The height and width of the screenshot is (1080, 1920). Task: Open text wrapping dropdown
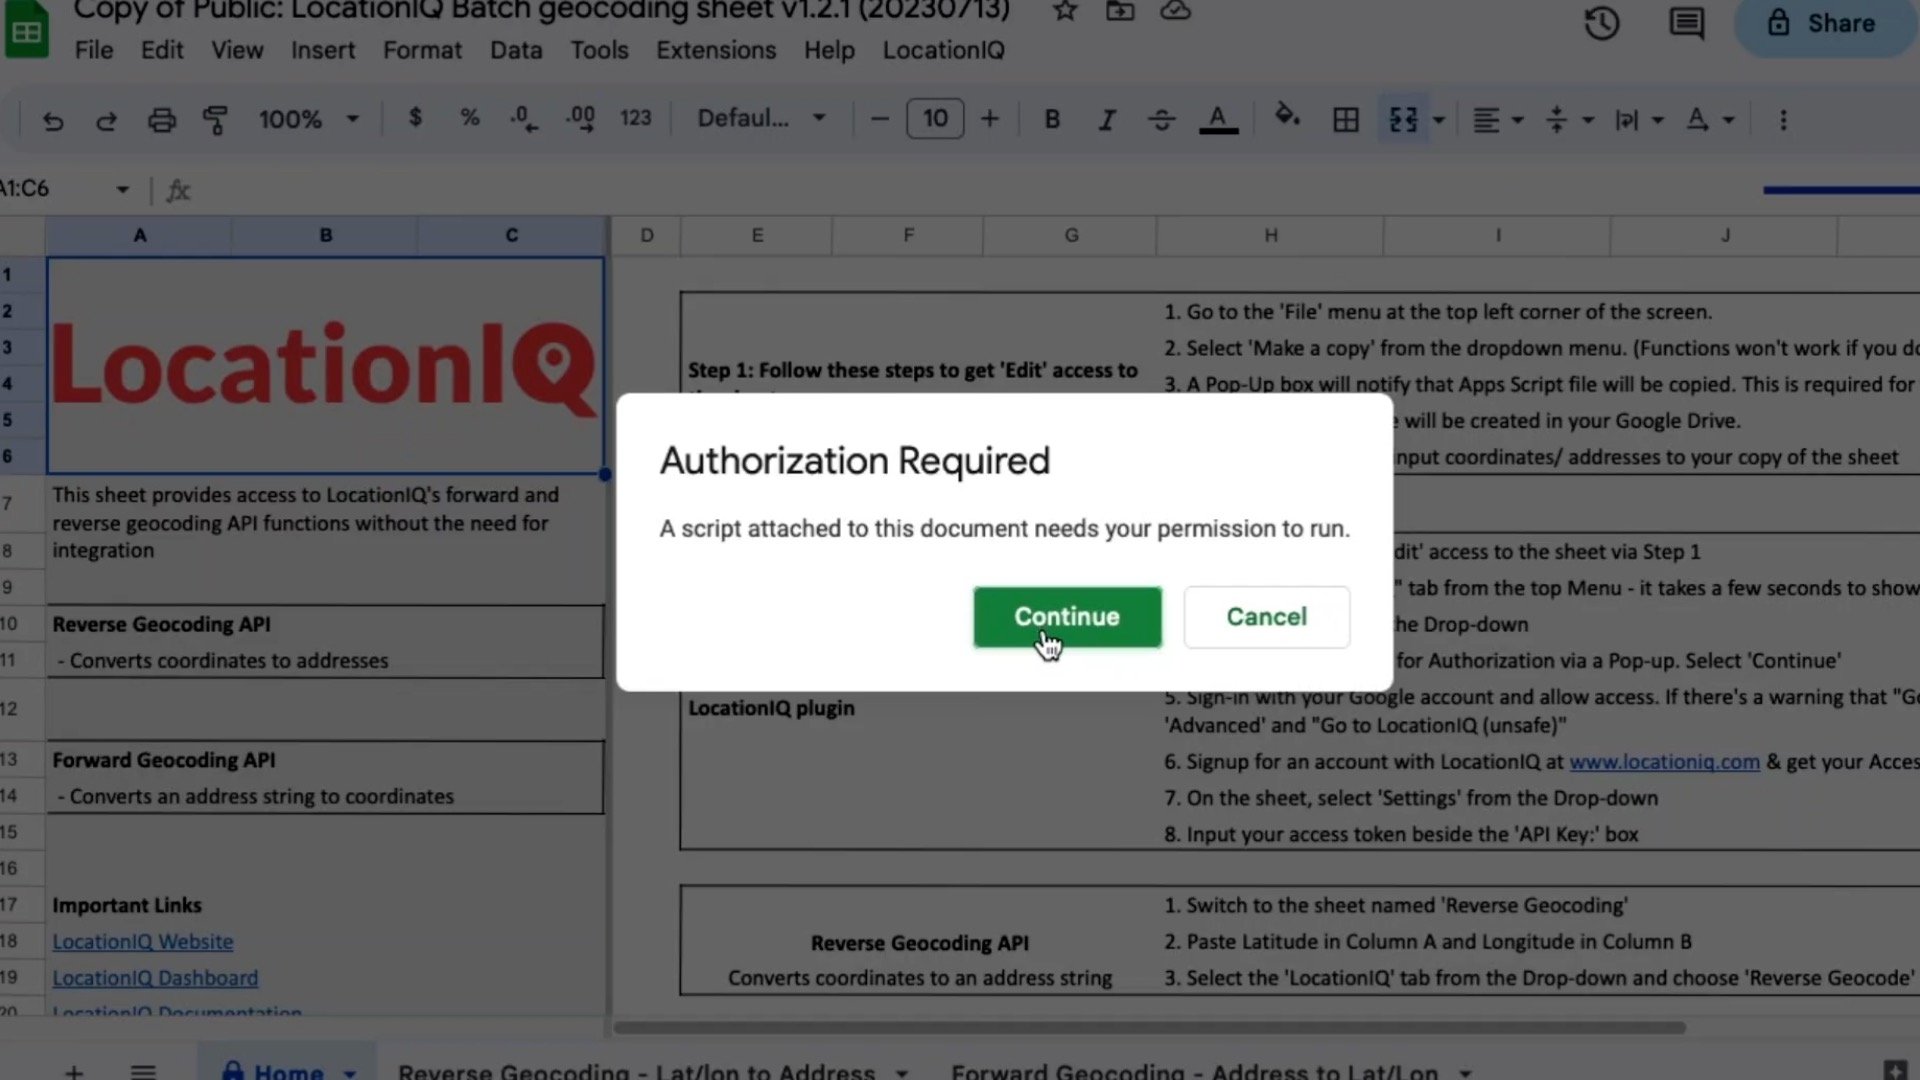1639,120
